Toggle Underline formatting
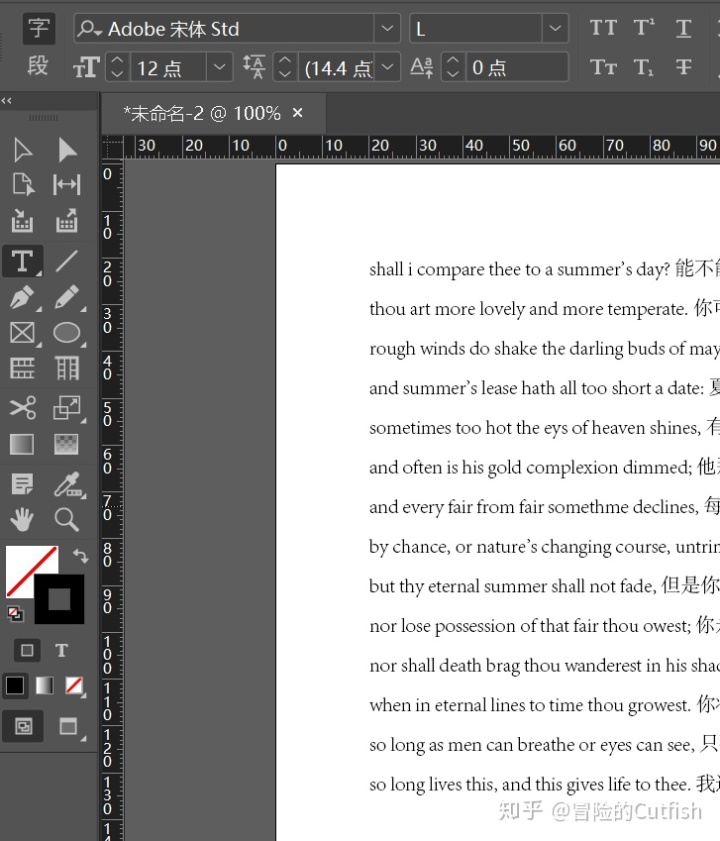This screenshot has width=720, height=841. point(683,28)
